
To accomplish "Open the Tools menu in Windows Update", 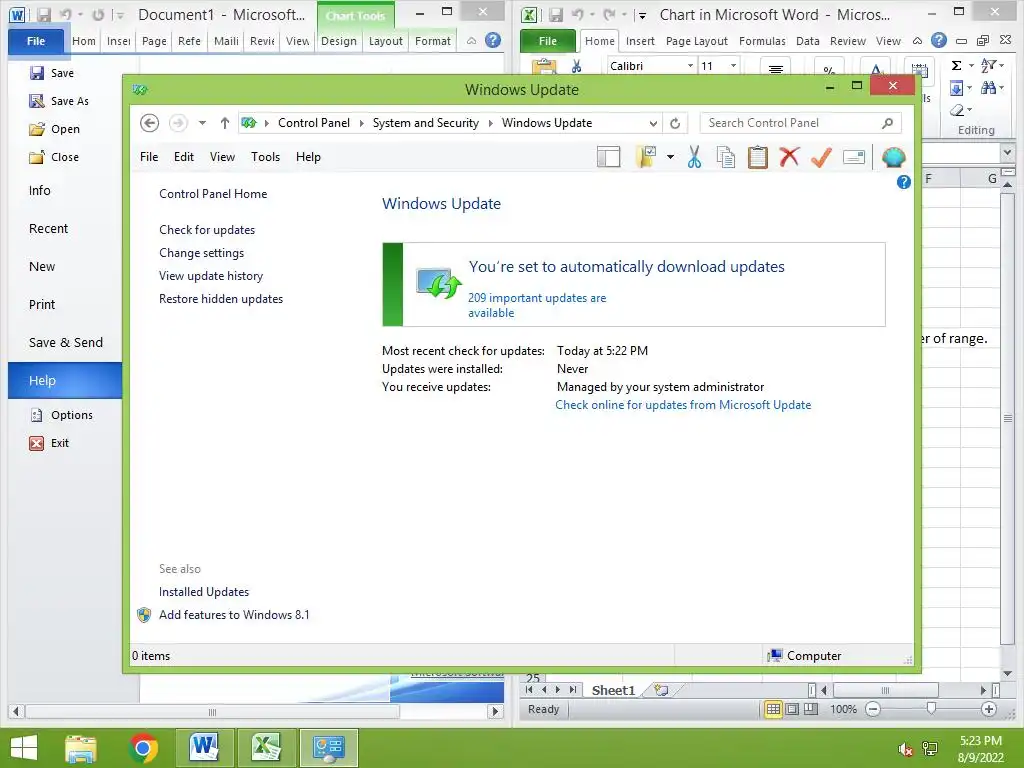I will coord(265,157).
